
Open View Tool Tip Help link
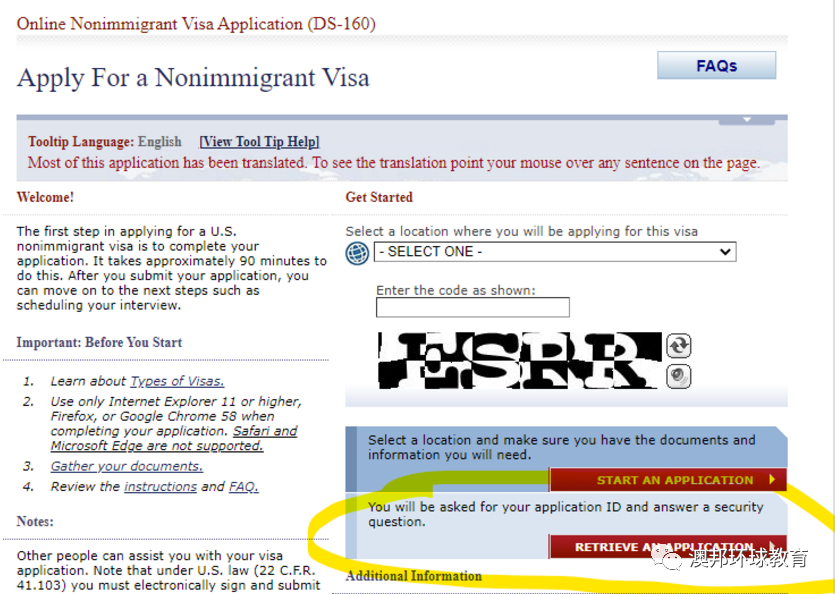point(259,142)
